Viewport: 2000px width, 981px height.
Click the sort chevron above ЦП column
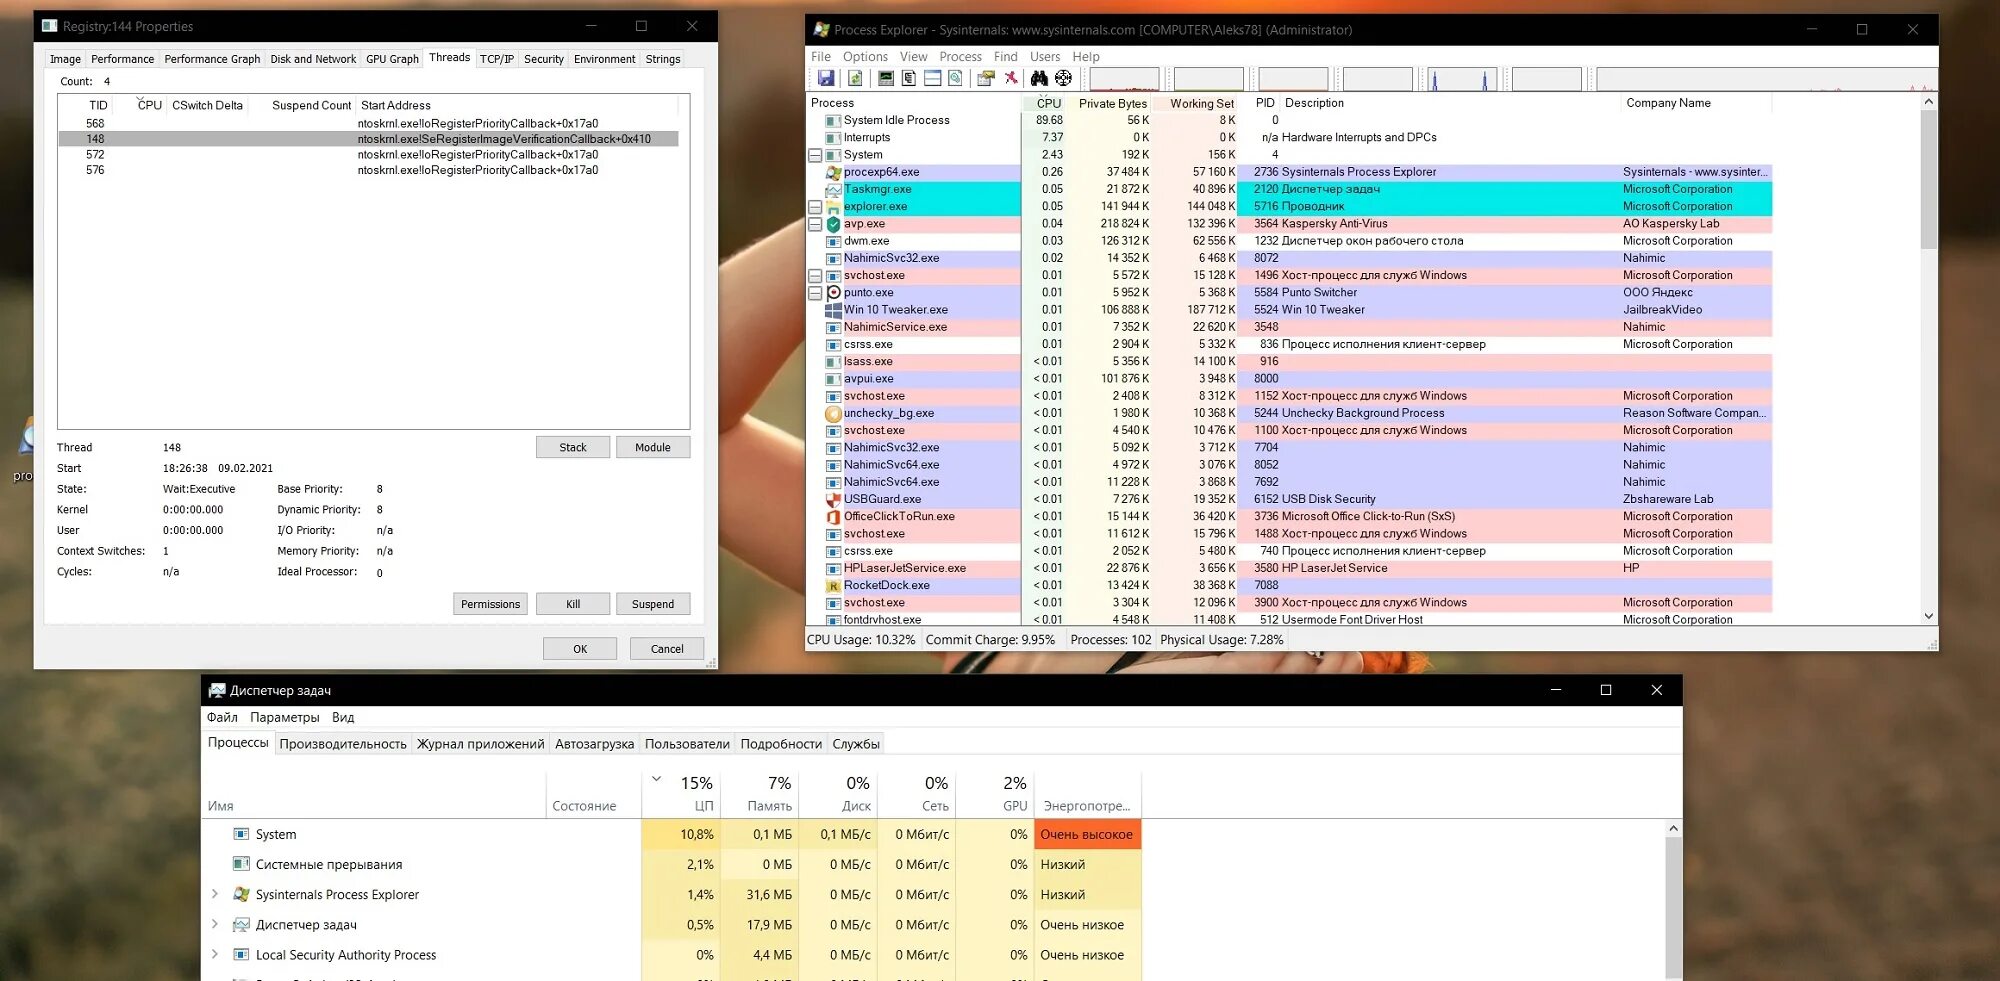pyautogui.click(x=657, y=779)
